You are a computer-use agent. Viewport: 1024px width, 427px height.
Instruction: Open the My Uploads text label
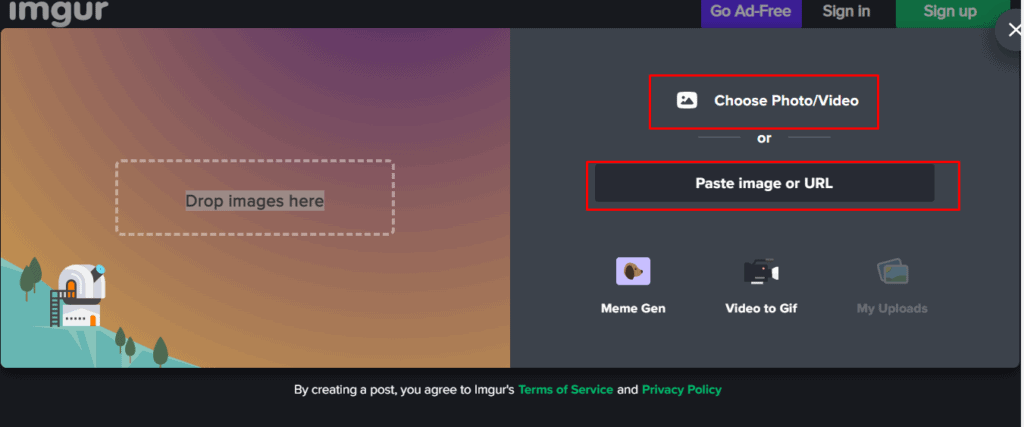click(x=892, y=308)
